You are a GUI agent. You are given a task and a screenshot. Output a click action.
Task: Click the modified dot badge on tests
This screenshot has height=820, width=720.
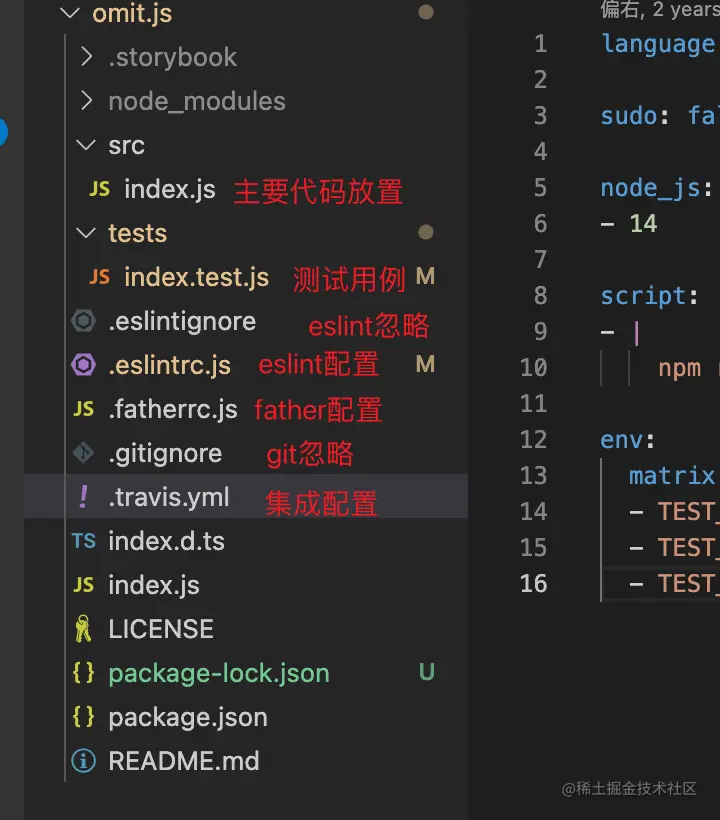[426, 232]
